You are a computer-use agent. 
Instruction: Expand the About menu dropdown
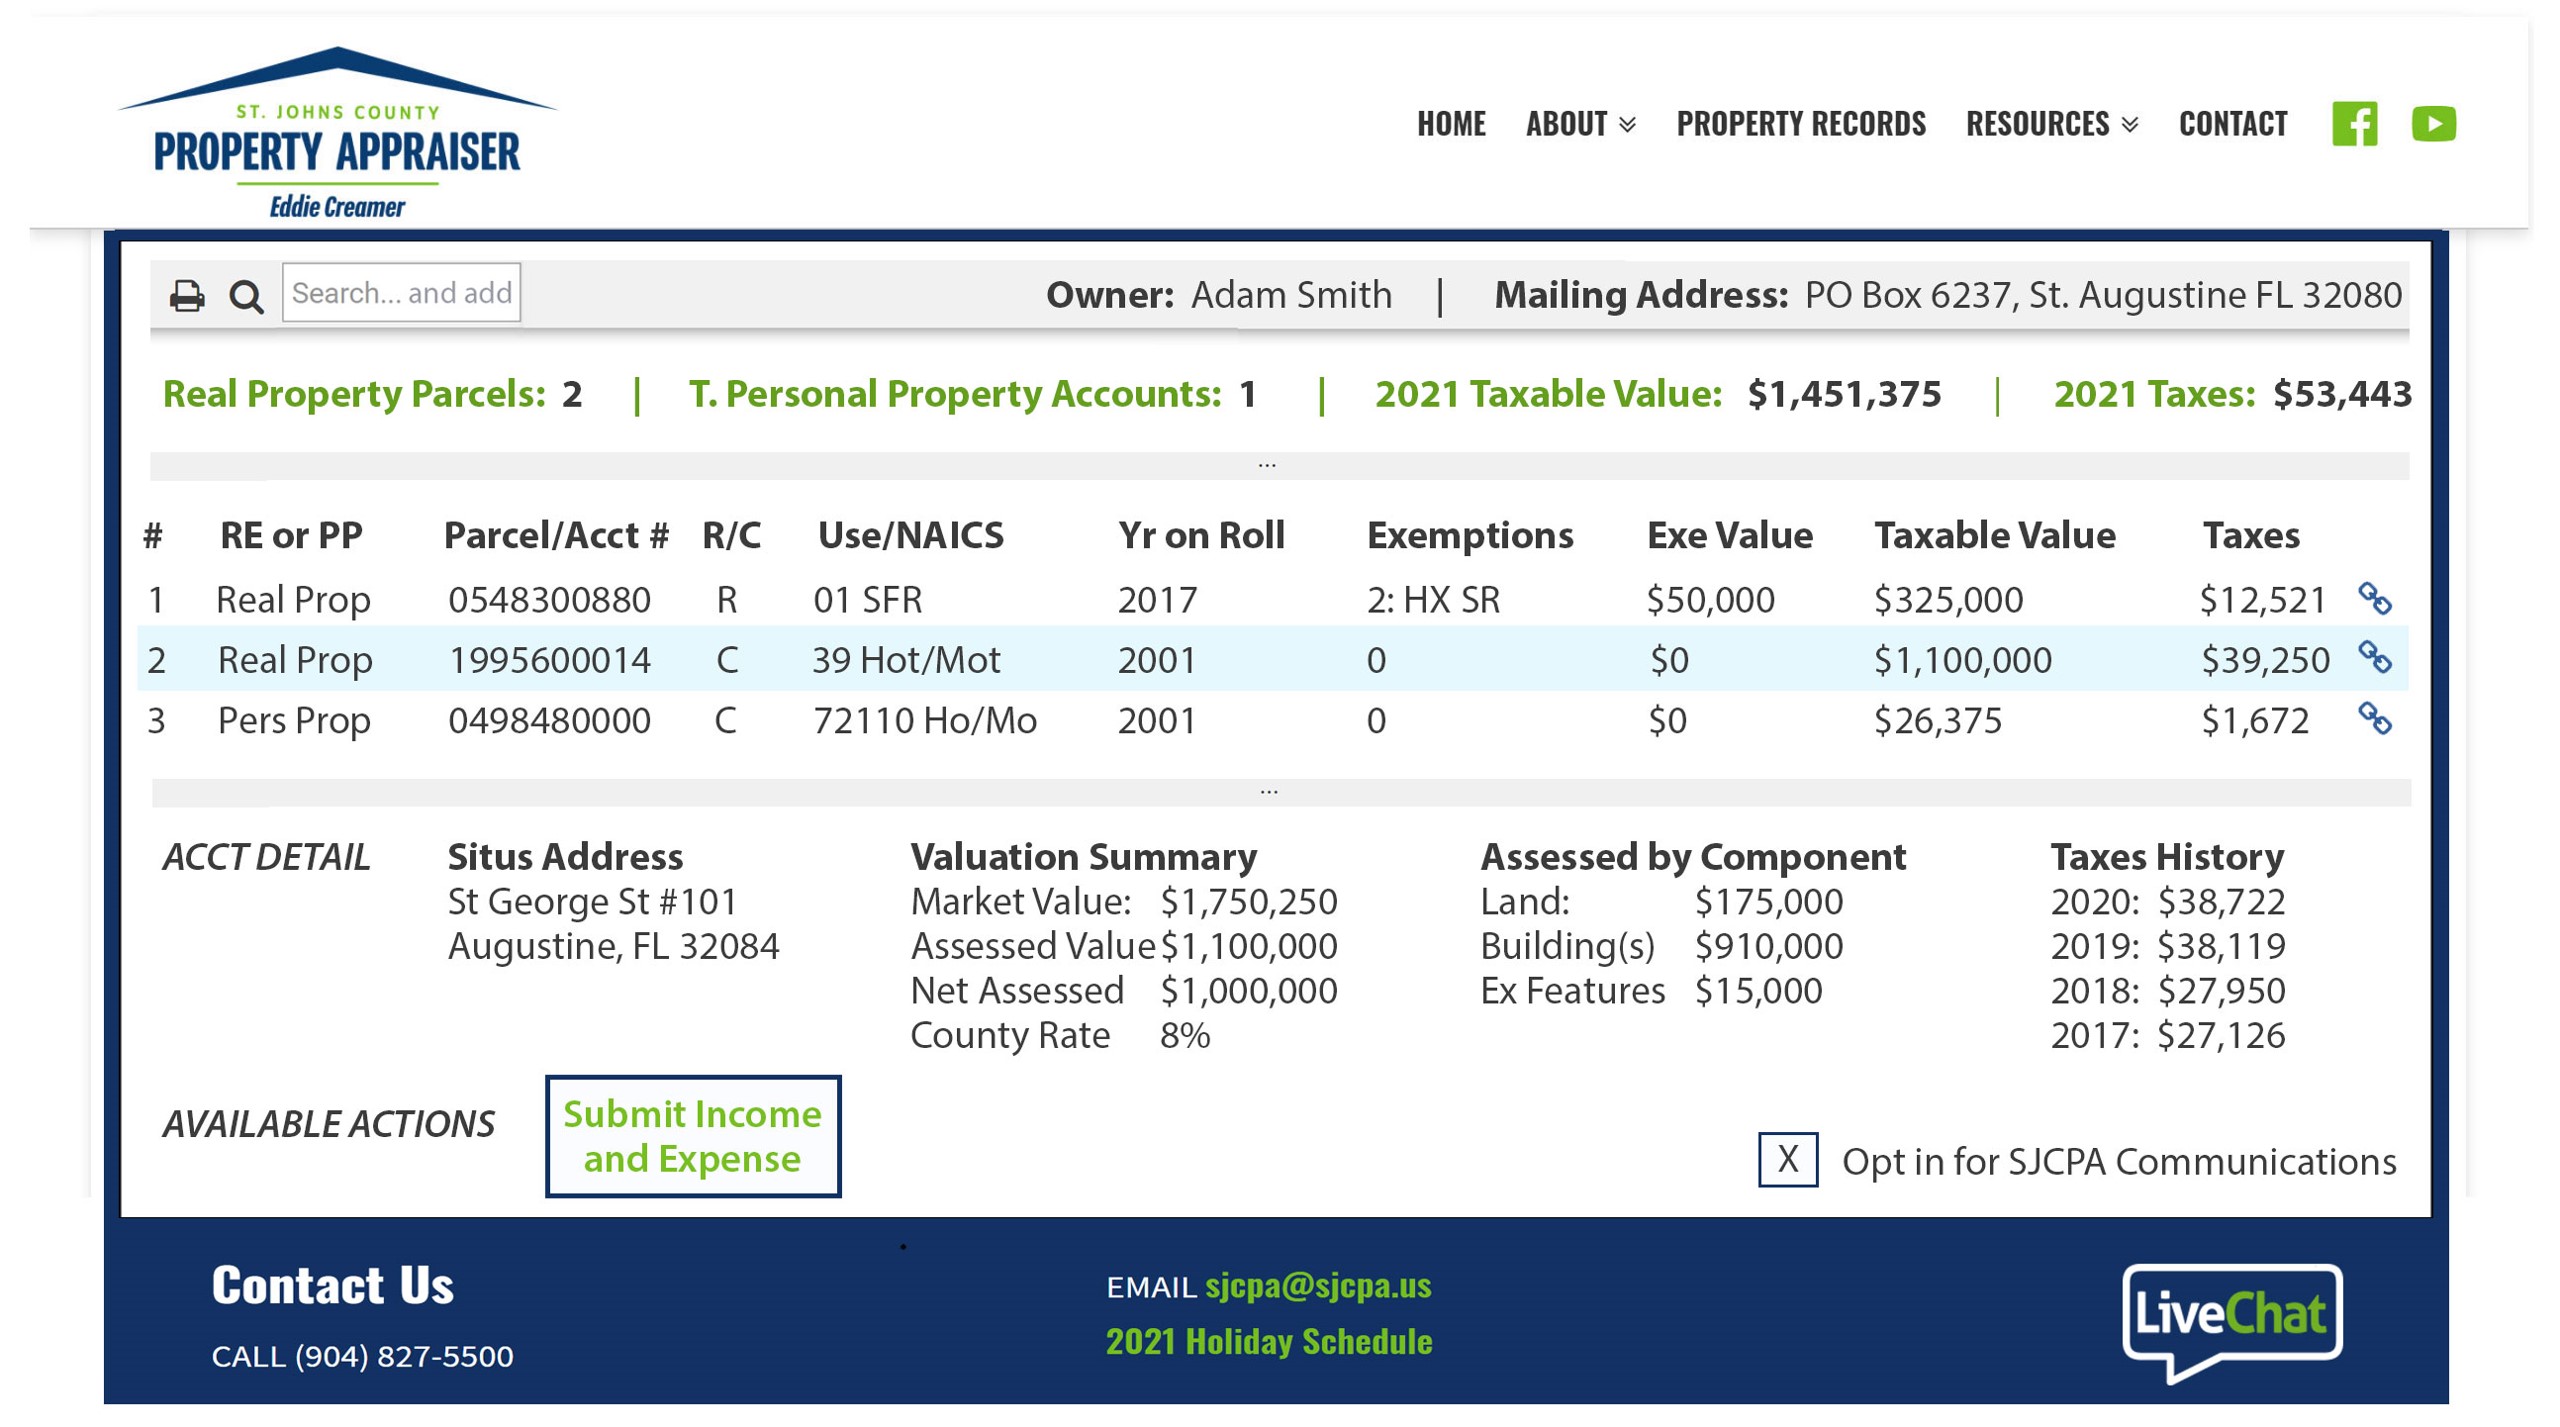pyautogui.click(x=1580, y=124)
